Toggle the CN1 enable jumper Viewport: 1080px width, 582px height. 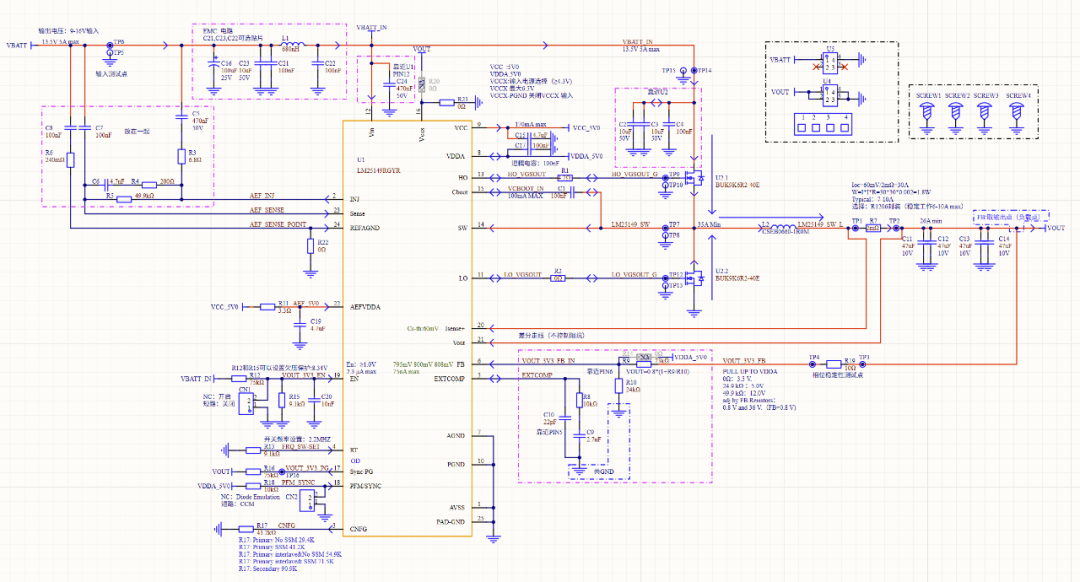click(x=246, y=402)
